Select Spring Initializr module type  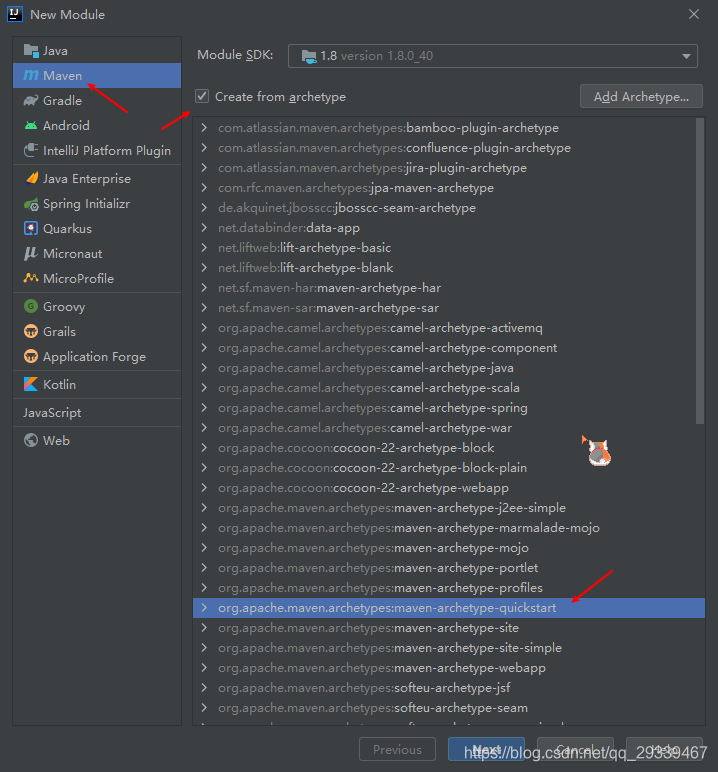pyautogui.click(x=97, y=204)
